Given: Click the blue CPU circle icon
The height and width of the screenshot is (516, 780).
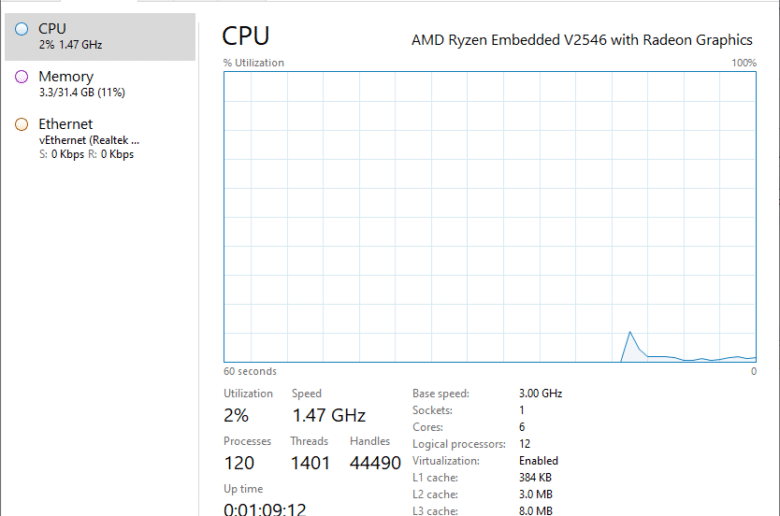Looking at the screenshot, I should point(21,29).
